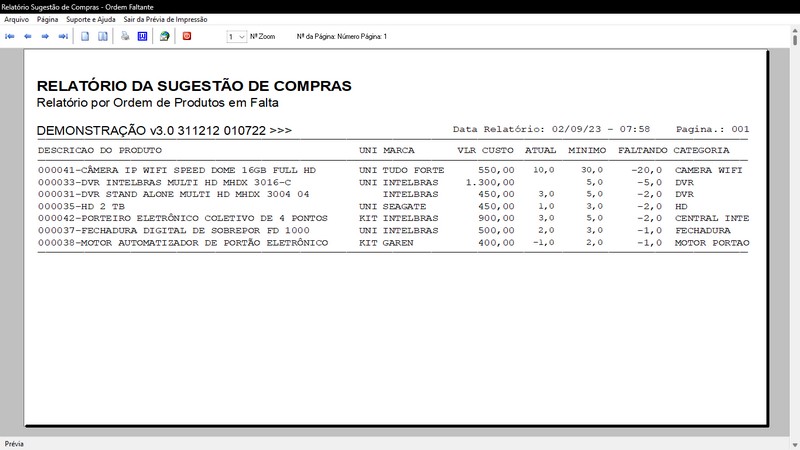The width and height of the screenshot is (800, 450).
Task: Click the blue save/export icon
Action: click(142, 36)
